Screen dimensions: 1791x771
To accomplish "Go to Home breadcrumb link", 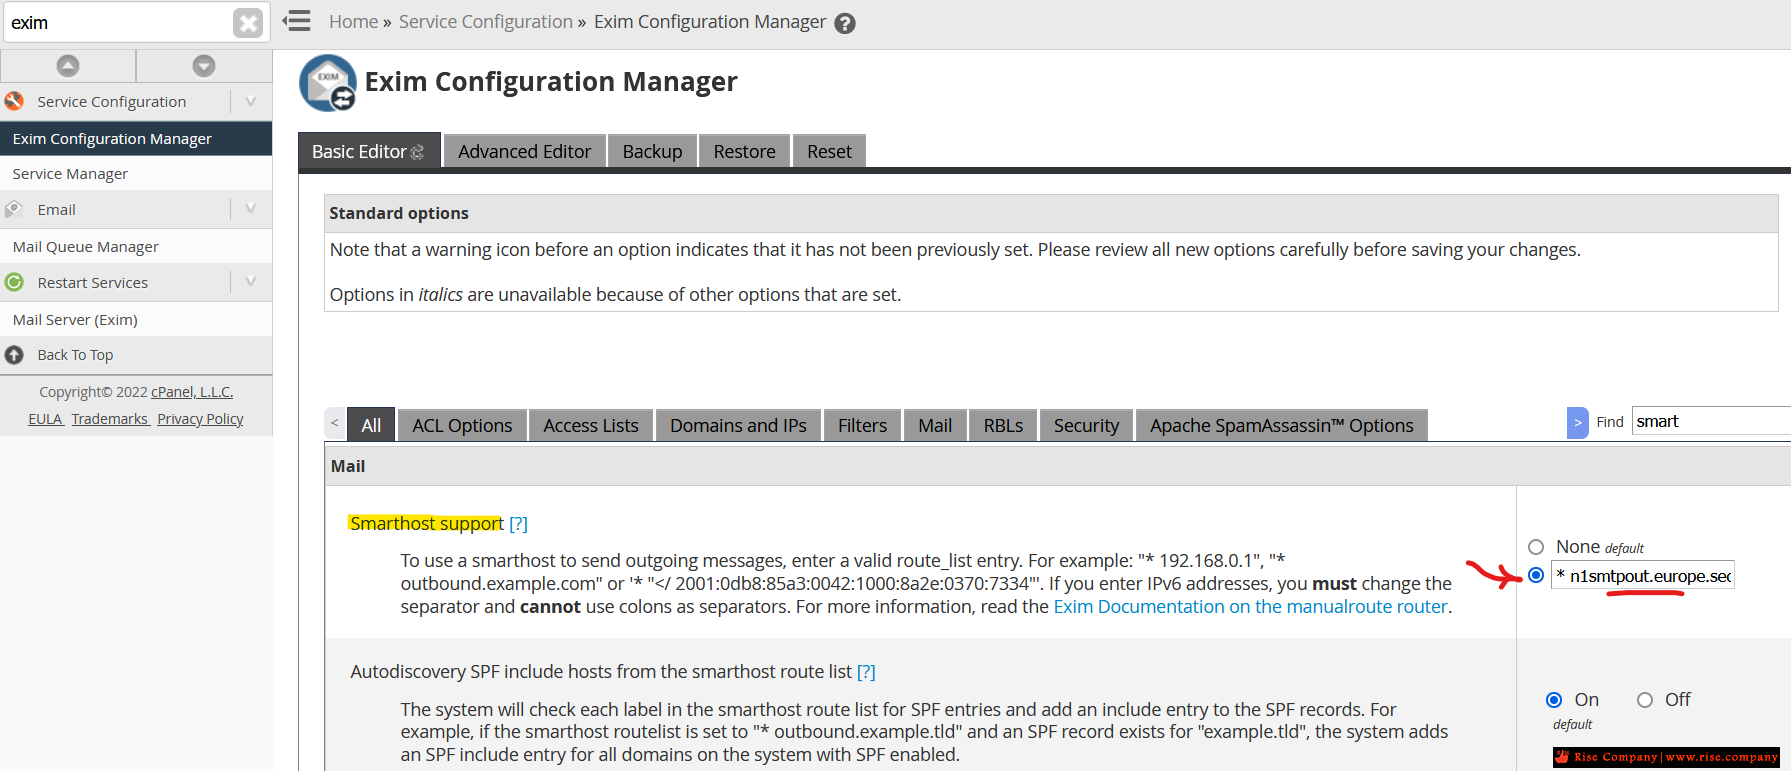I will click(x=353, y=21).
